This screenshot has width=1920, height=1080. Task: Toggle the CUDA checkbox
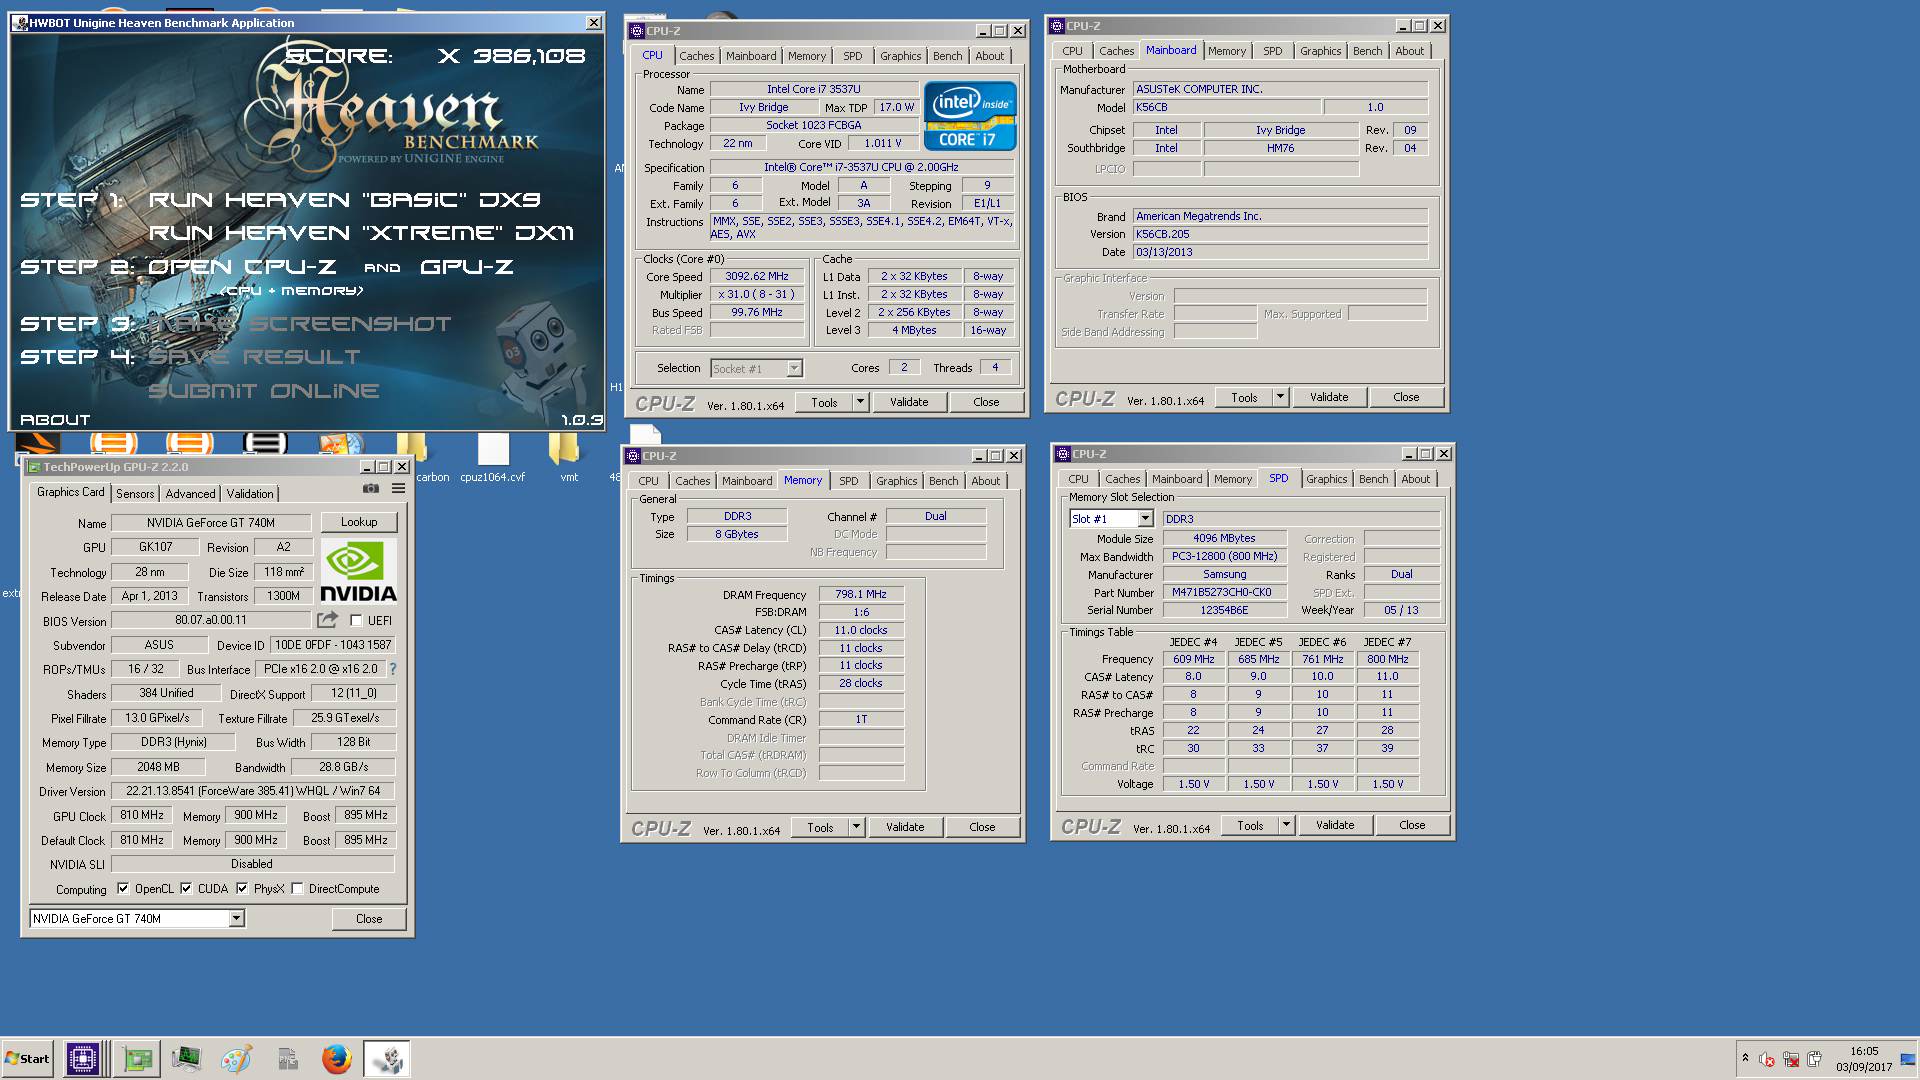[186, 888]
